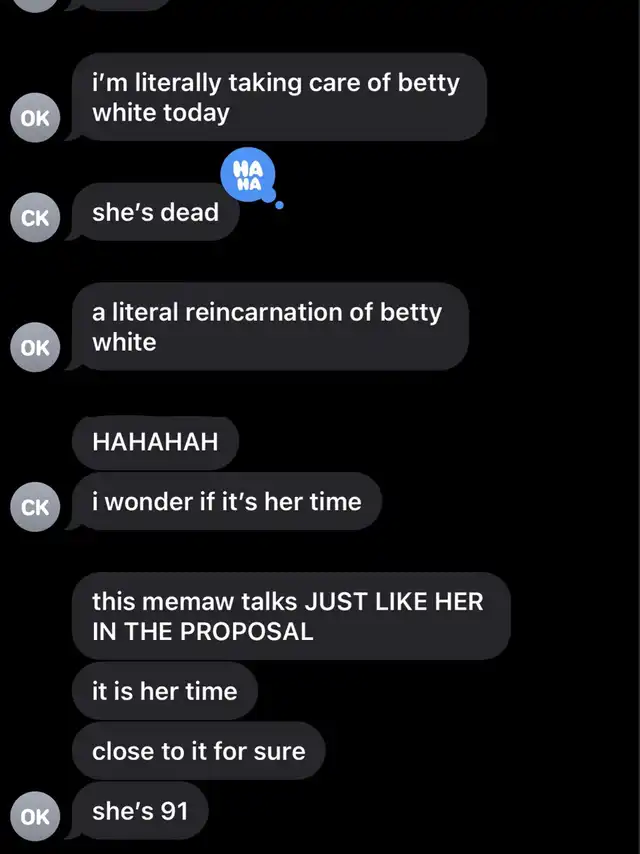This screenshot has width=640, height=854.
Task: Click the small blue tail dot of HAHA reaction
Action: tap(279, 205)
